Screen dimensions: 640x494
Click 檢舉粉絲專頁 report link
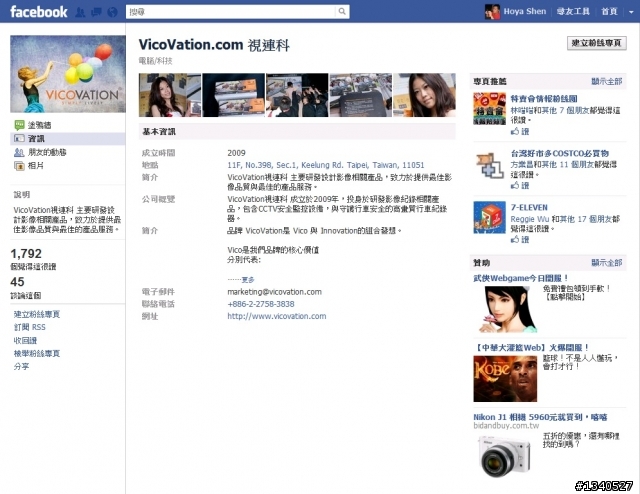(x=37, y=353)
